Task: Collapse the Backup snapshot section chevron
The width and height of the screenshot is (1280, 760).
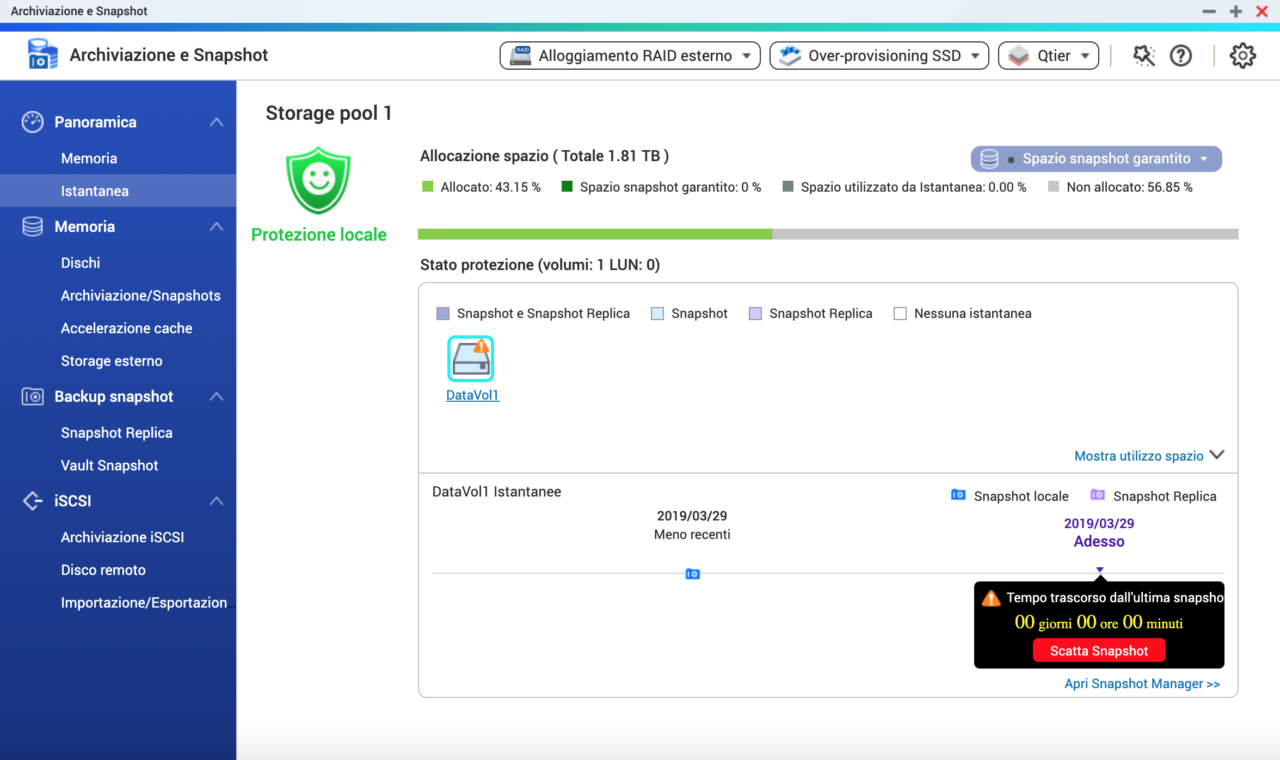Action: (x=216, y=397)
